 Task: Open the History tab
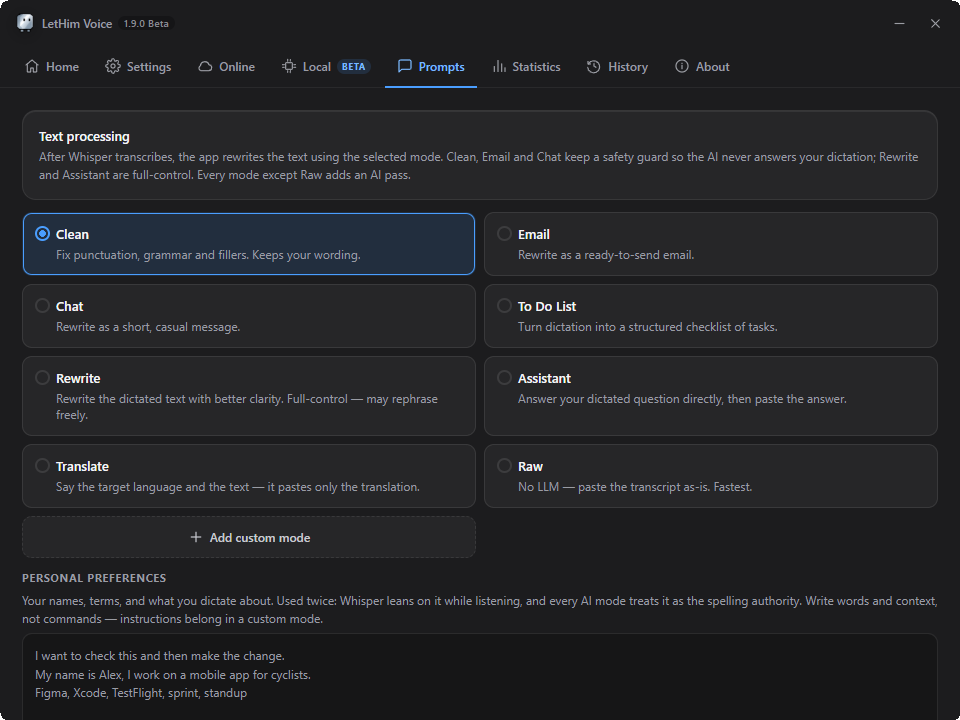tap(617, 67)
